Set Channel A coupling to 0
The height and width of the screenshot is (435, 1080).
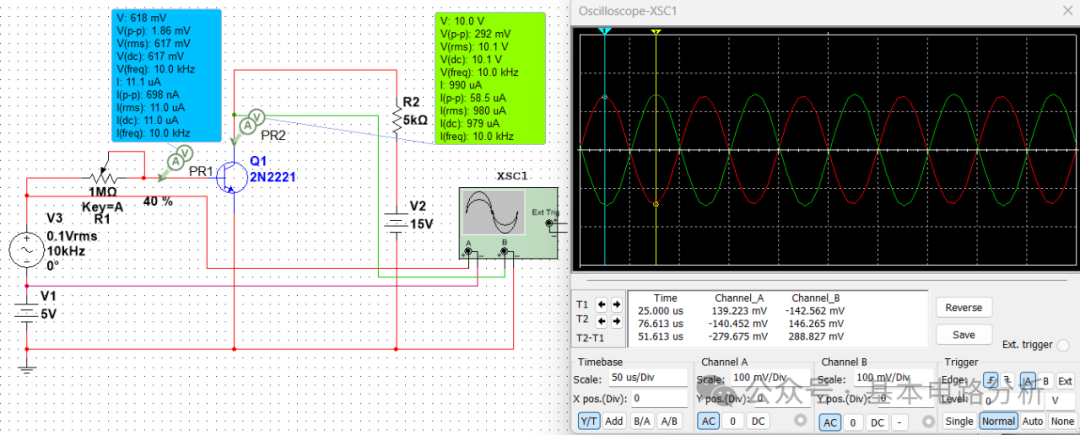pyautogui.click(x=732, y=421)
